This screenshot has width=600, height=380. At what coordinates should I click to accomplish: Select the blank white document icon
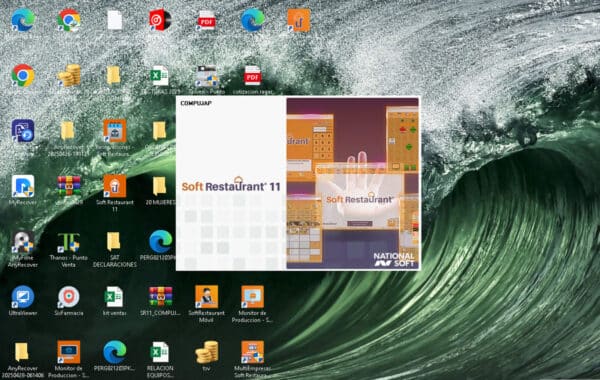[114, 20]
